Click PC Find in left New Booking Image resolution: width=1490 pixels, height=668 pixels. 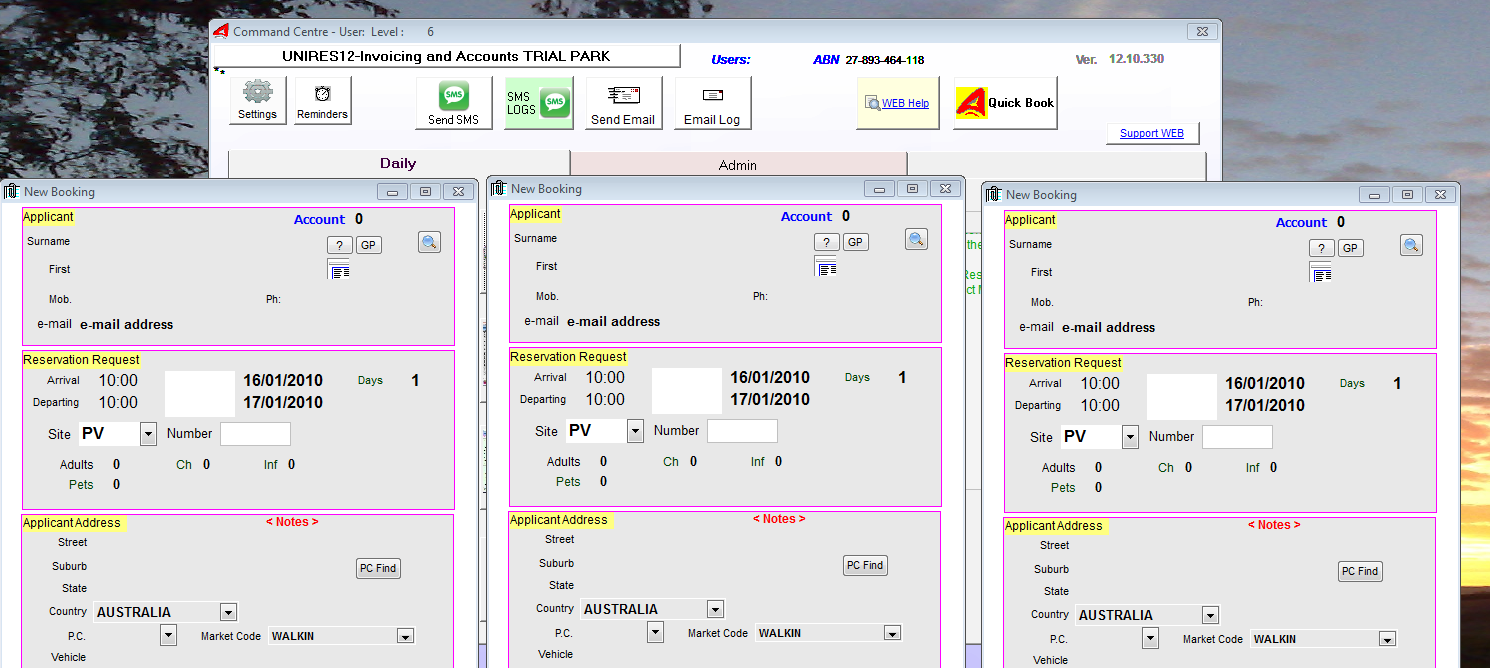[x=378, y=568]
